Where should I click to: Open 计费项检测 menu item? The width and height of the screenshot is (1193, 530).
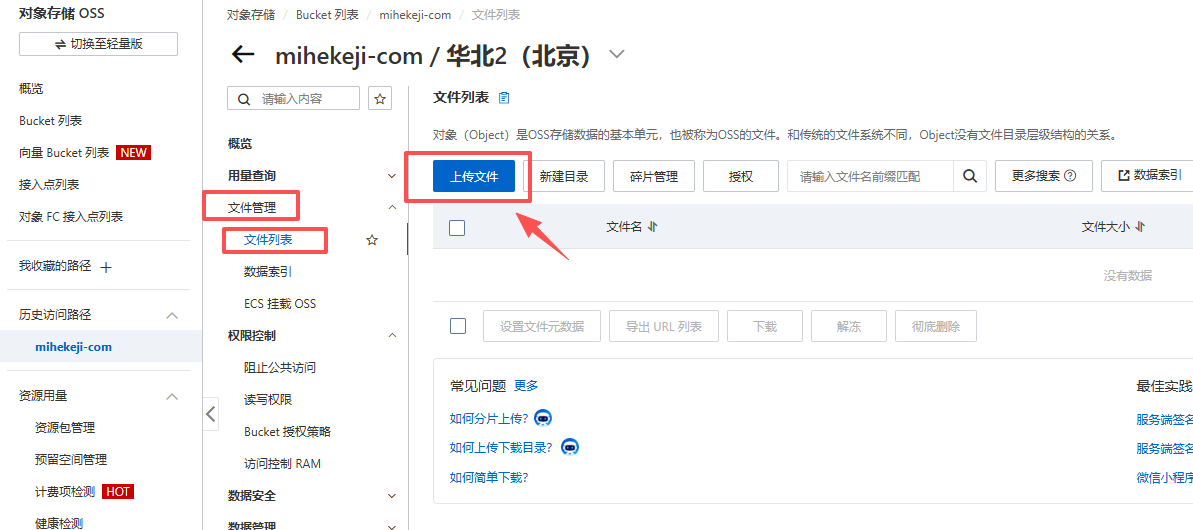point(65,491)
